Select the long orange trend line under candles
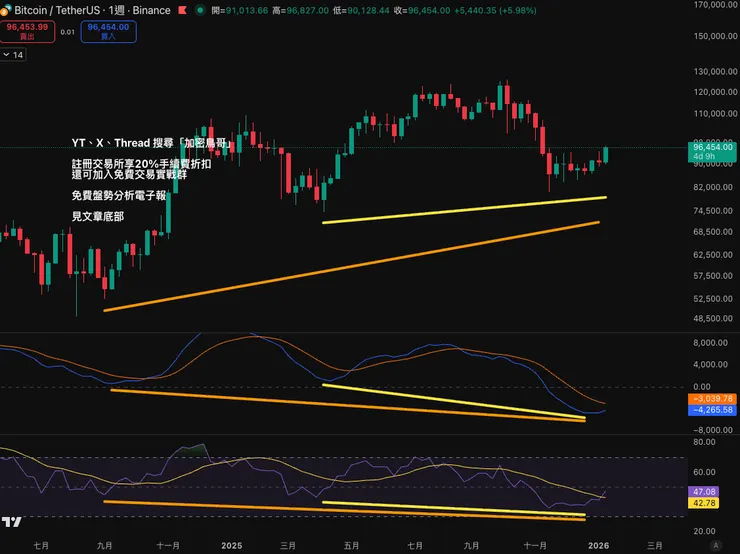This screenshot has width=740, height=554. (352, 266)
